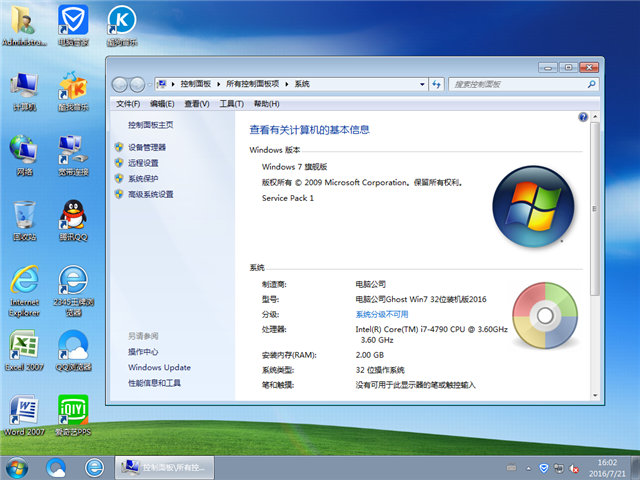This screenshot has height=480, width=640.
Task: Open Word 2007 desktop shortcut
Action: point(24,413)
